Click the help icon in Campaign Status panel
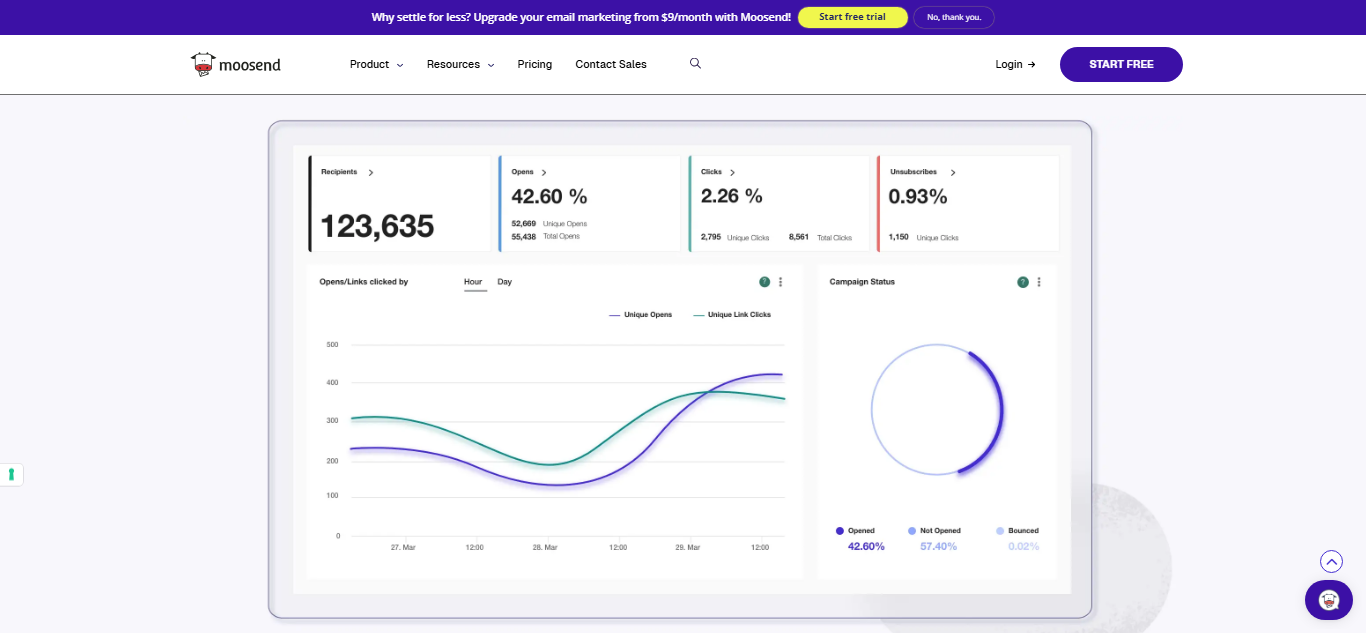Image resolution: width=1366 pixels, height=633 pixels. pyautogui.click(x=1022, y=282)
